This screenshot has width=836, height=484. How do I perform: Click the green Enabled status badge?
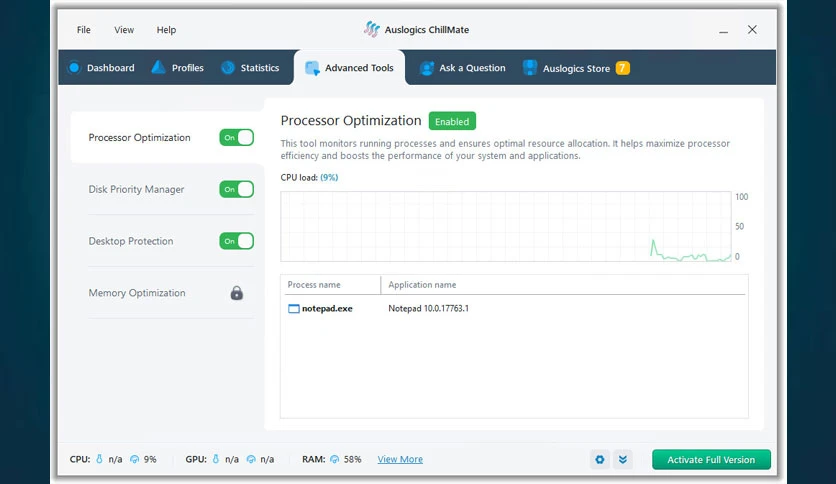pos(452,122)
